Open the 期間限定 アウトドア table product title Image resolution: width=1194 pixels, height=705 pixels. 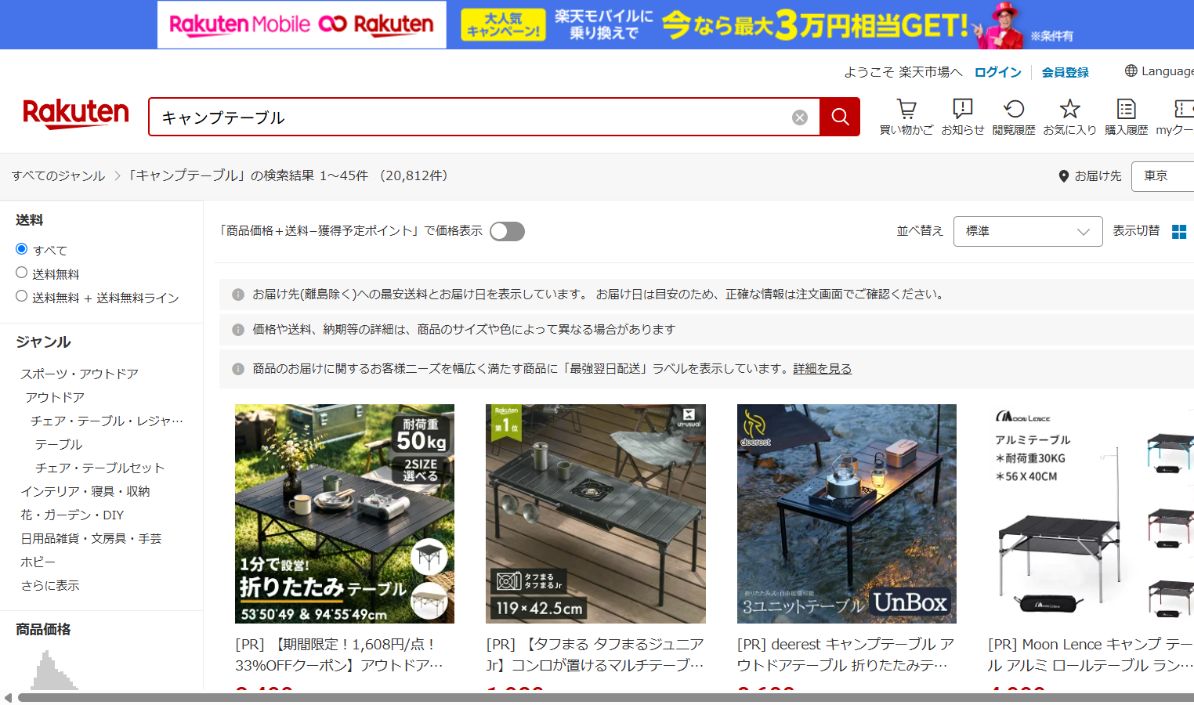click(x=339, y=655)
